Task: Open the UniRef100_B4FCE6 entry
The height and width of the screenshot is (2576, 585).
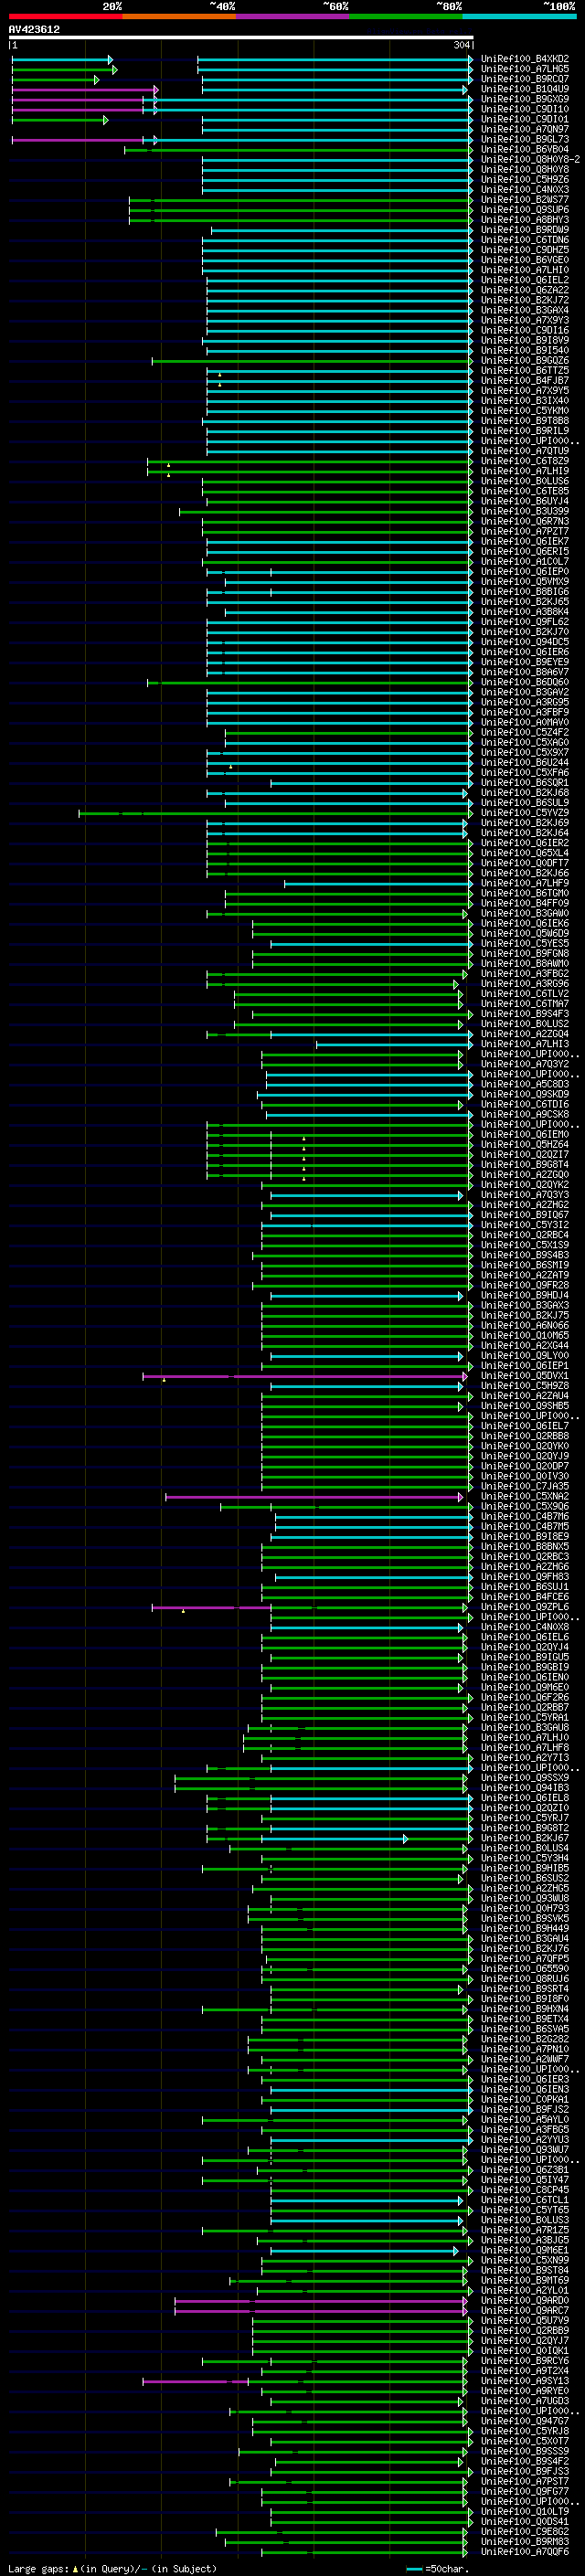Action: 525,1597
